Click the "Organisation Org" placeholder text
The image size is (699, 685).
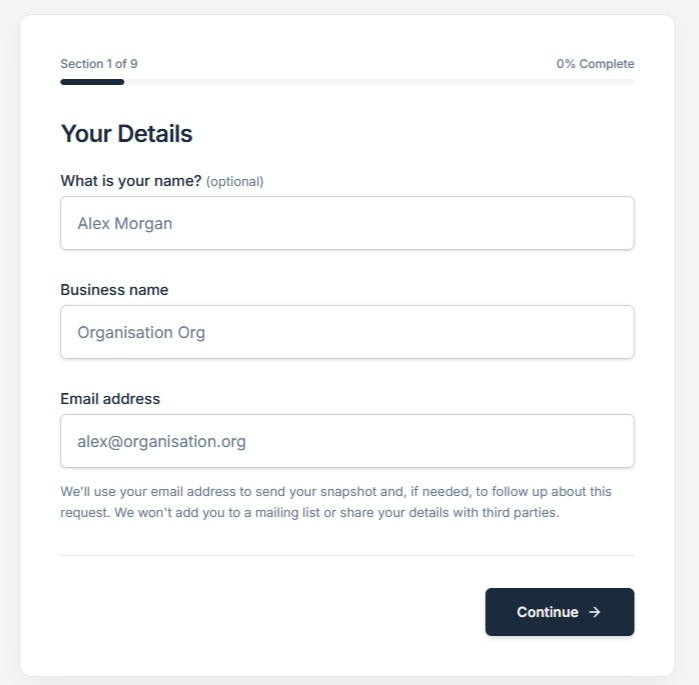141,333
